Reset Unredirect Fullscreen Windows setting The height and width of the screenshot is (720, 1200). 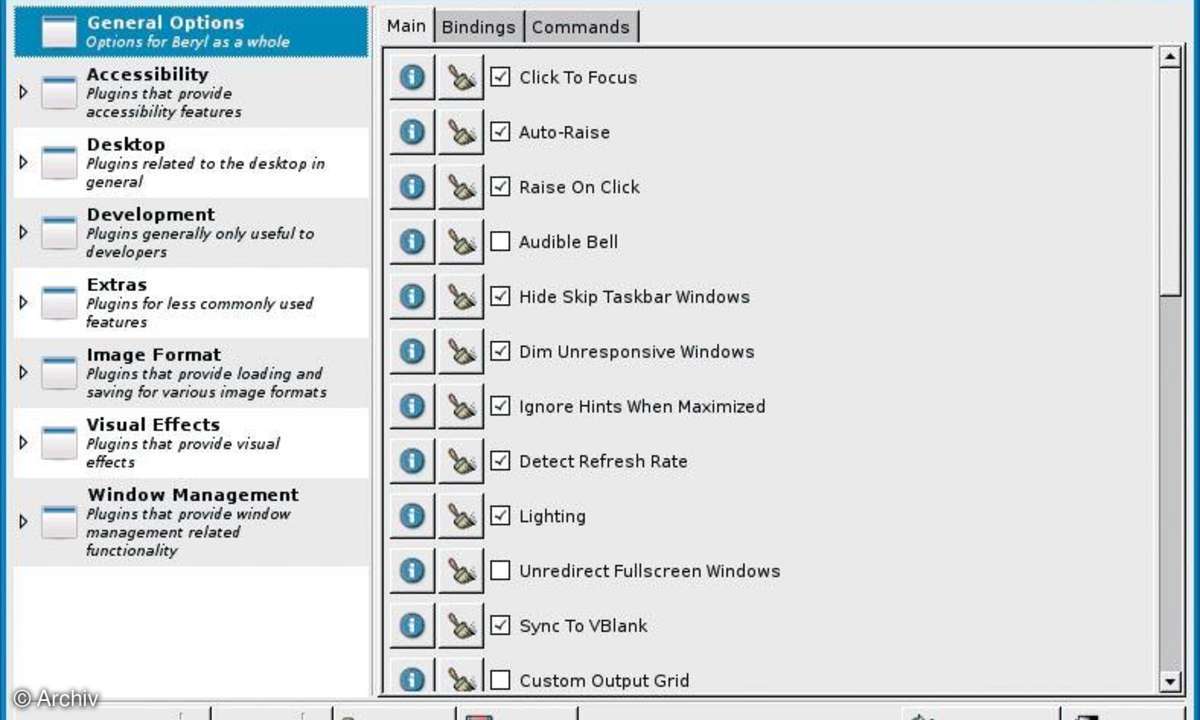[461, 571]
